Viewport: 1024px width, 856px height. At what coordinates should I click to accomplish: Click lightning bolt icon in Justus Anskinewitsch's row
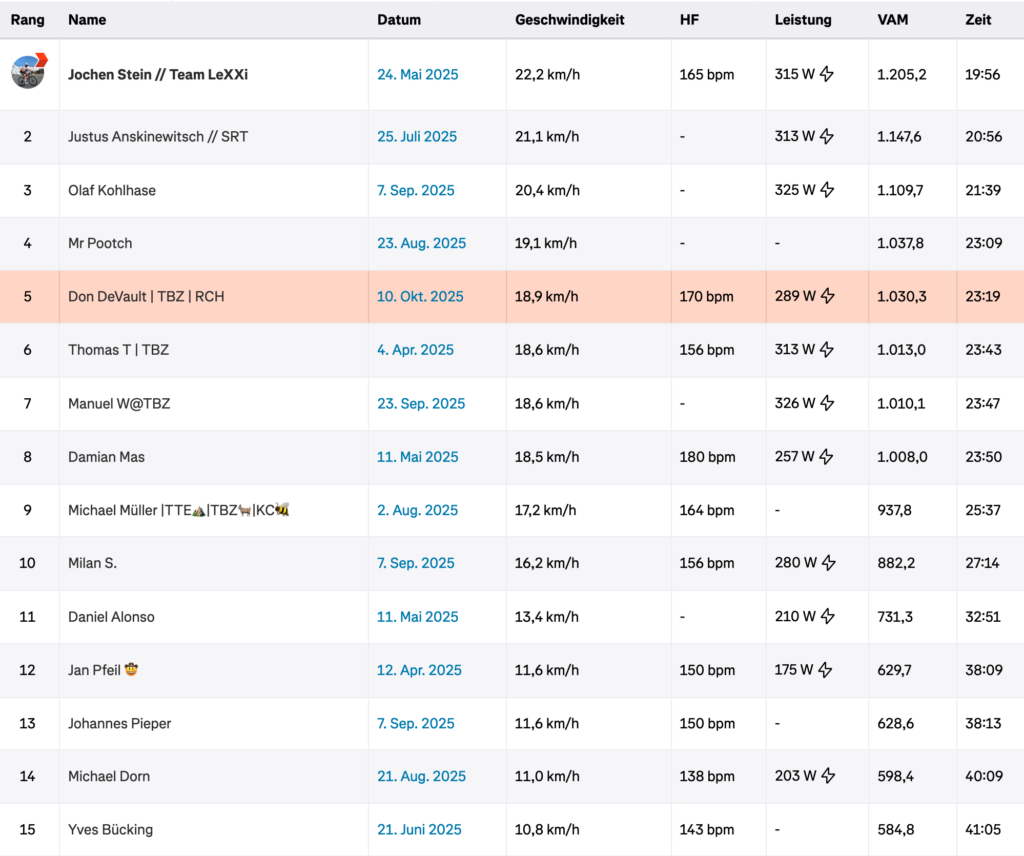[827, 137]
